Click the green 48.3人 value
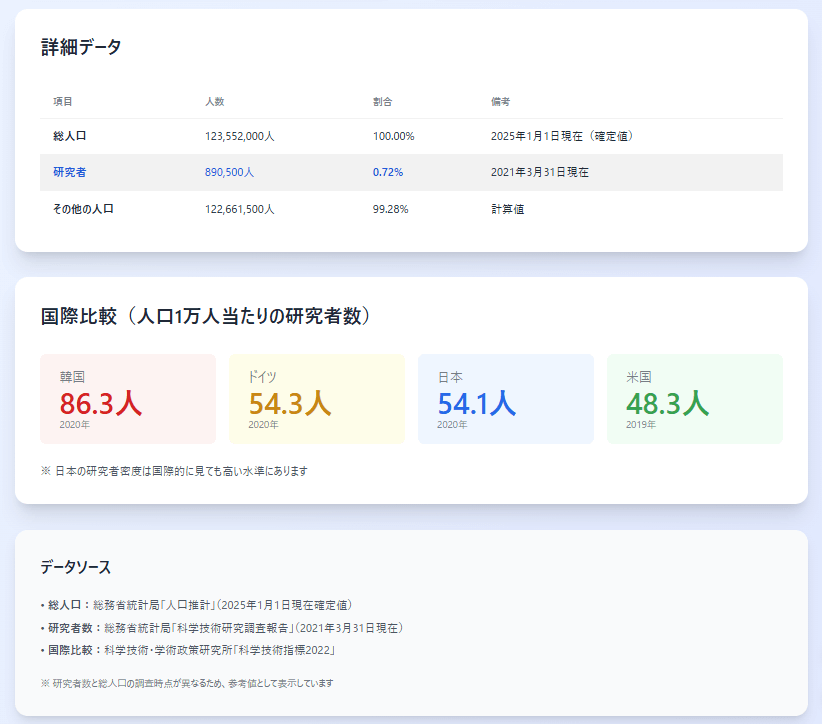 coord(667,403)
